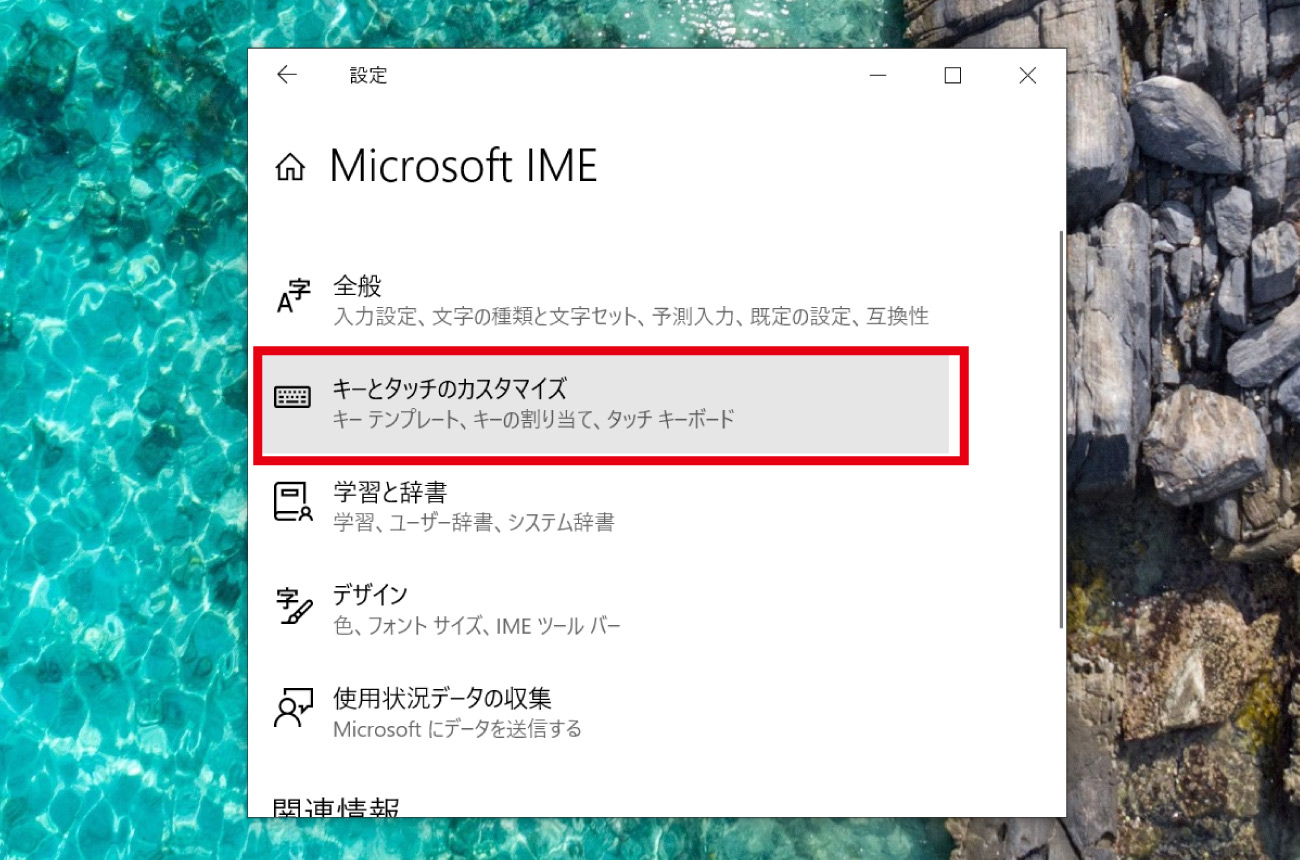Open the 学習と辞書 dictionary icon
The height and width of the screenshot is (860, 1300).
point(293,502)
